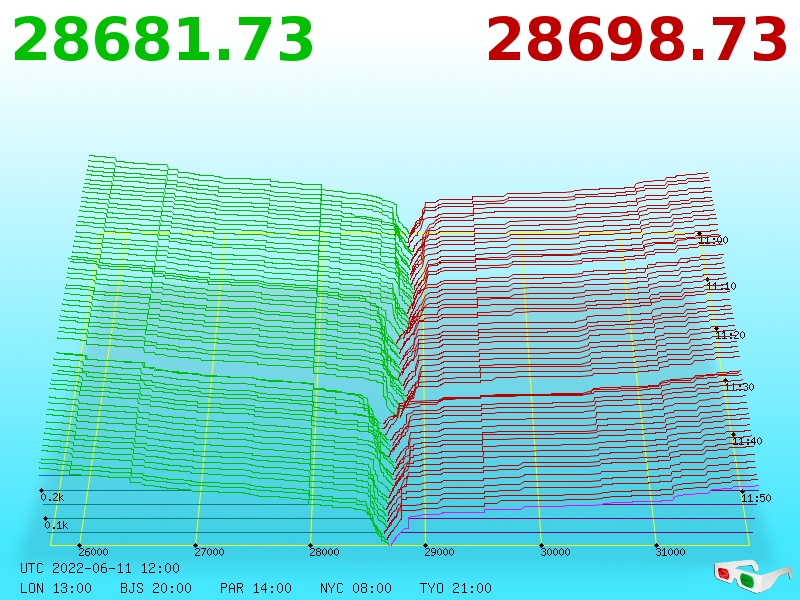
Task: Click the 11:30 time axis marker
Action: (x=739, y=387)
